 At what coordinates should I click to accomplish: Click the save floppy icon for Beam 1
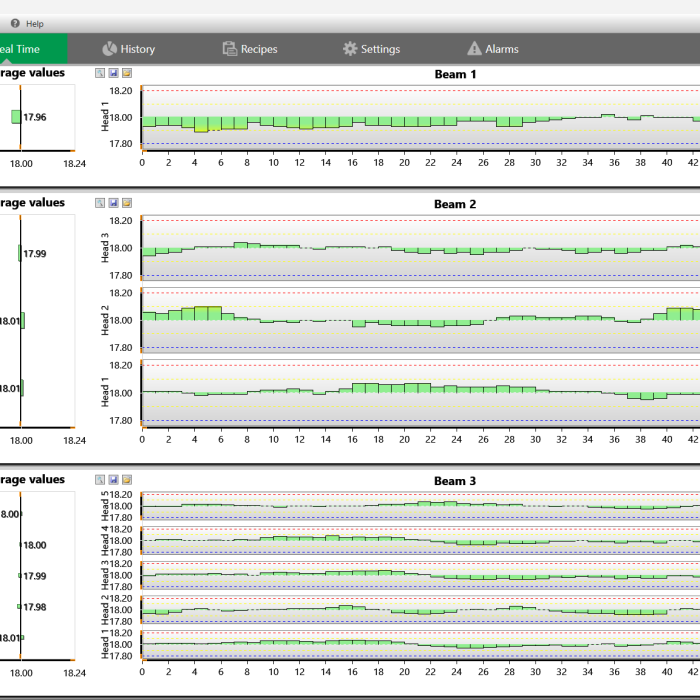(113, 73)
